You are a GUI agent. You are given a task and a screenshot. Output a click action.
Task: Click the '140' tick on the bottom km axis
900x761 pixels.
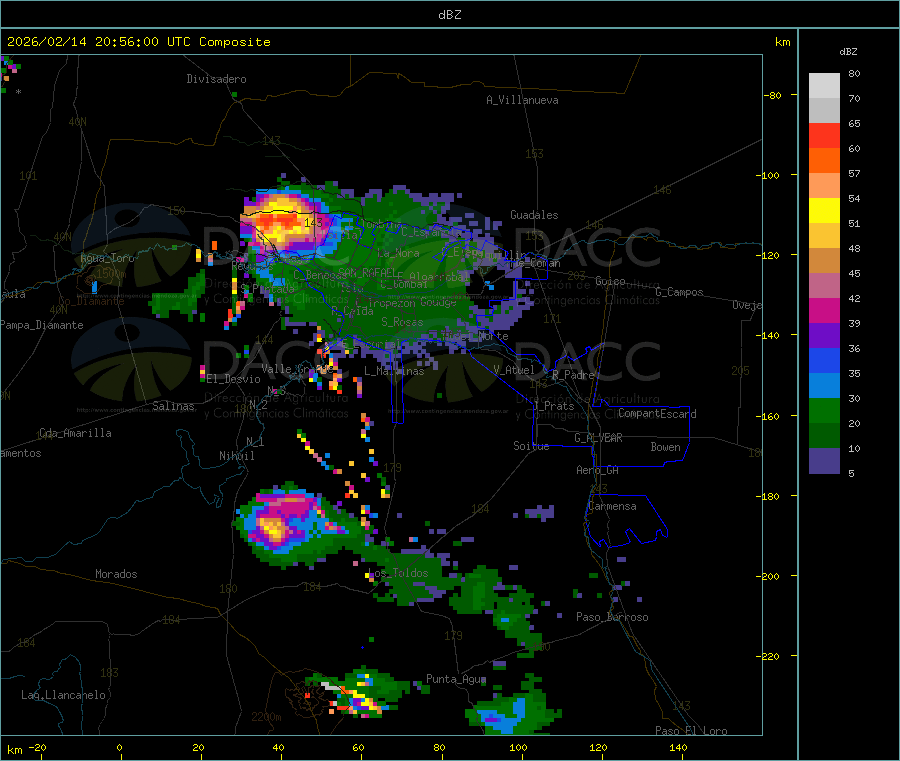coord(678,747)
